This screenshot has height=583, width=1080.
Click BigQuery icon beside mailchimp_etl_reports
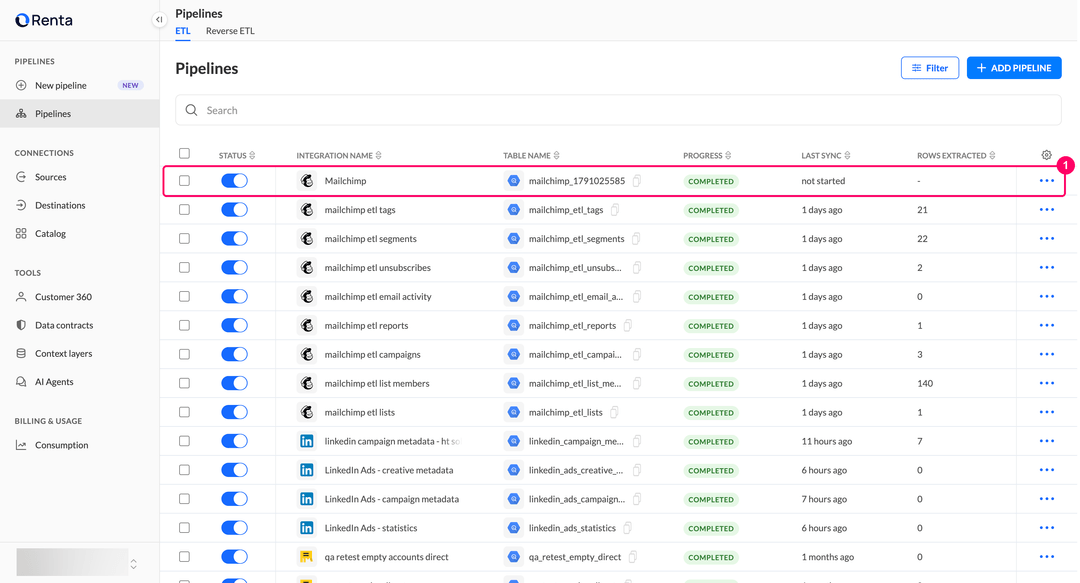coord(513,325)
